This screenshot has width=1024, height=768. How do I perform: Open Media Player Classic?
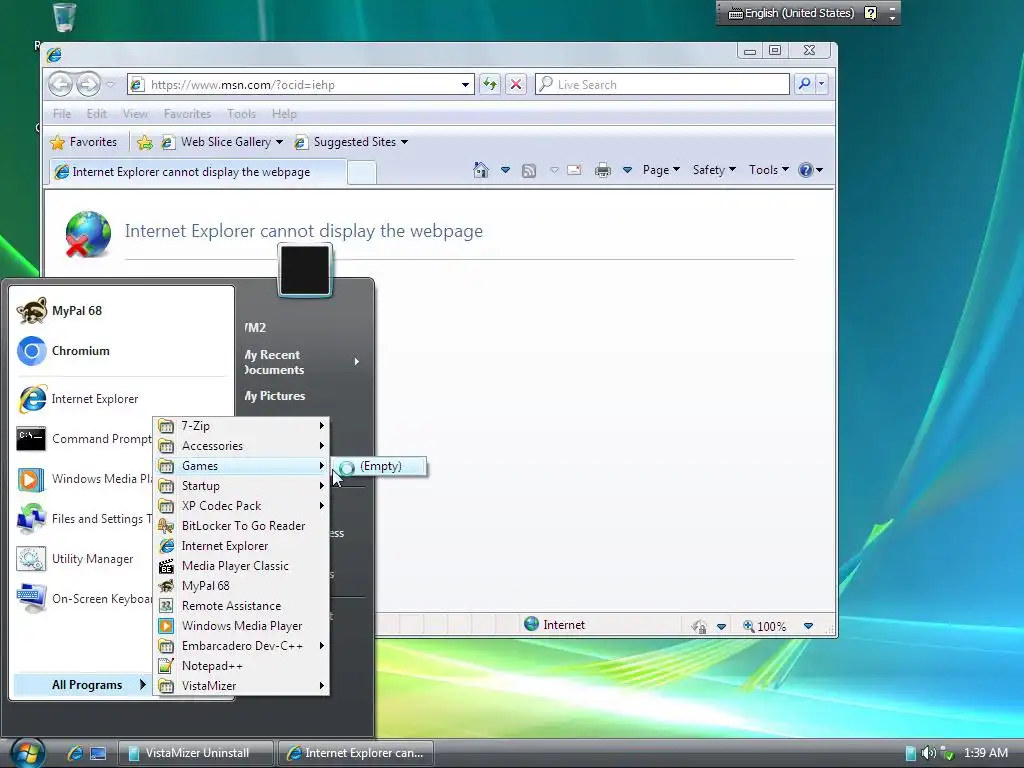pyautogui.click(x=241, y=566)
